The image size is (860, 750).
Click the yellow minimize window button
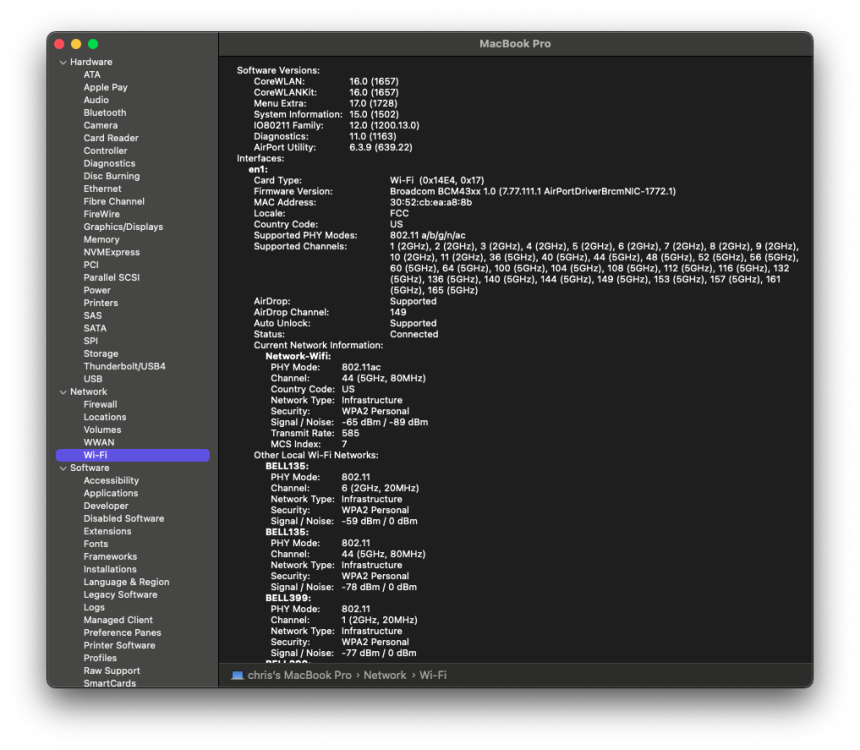click(76, 44)
